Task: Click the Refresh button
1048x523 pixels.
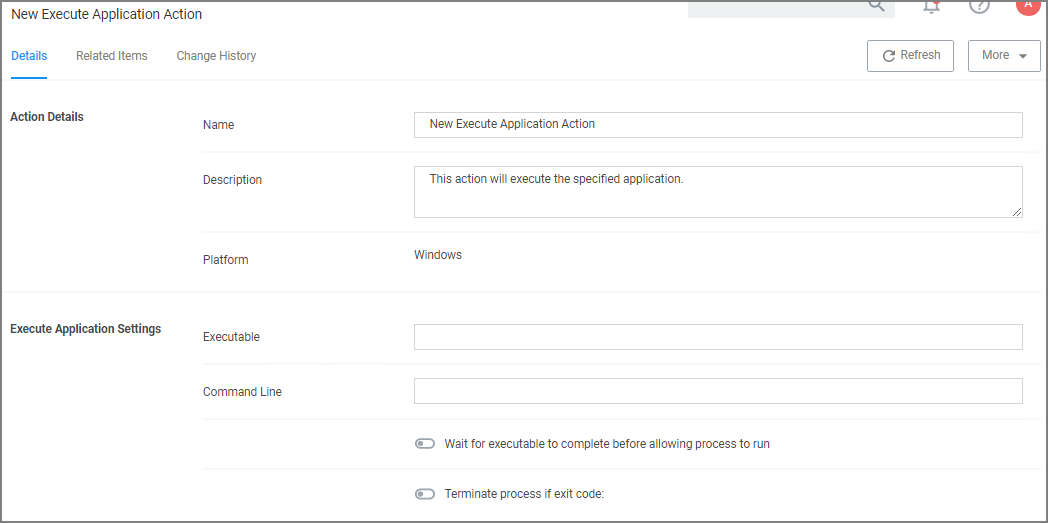Action: 910,55
